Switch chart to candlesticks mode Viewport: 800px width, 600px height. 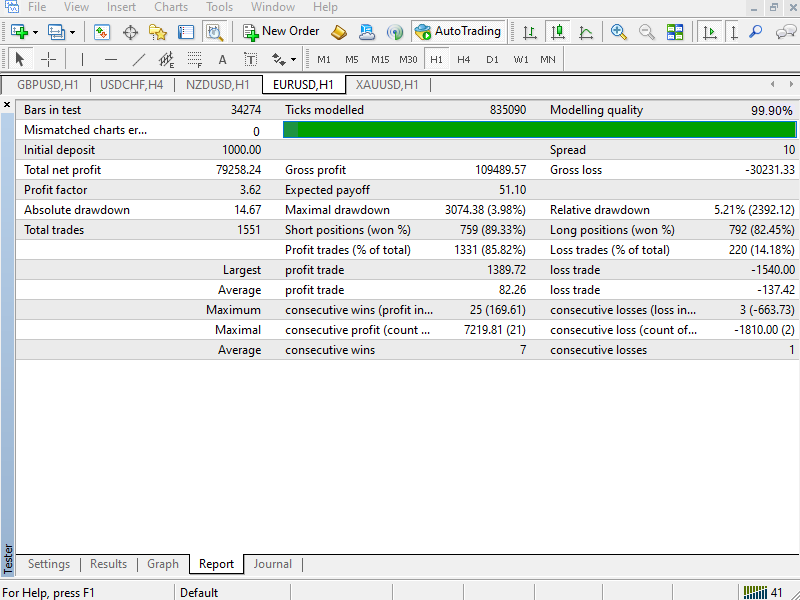point(558,32)
